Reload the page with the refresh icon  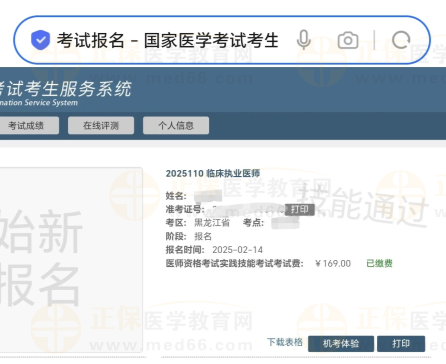click(x=401, y=40)
